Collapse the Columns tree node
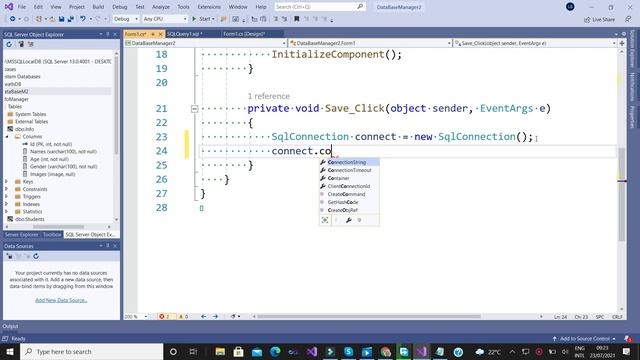The height and width of the screenshot is (360, 640). pyautogui.click(x=7, y=136)
